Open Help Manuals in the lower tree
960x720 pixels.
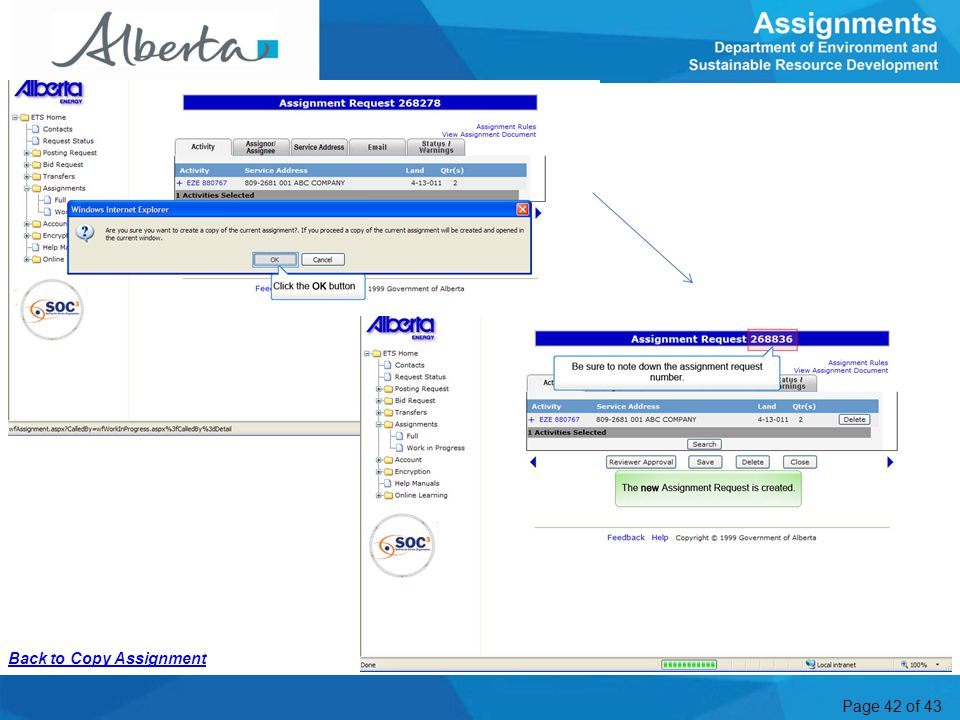point(416,484)
